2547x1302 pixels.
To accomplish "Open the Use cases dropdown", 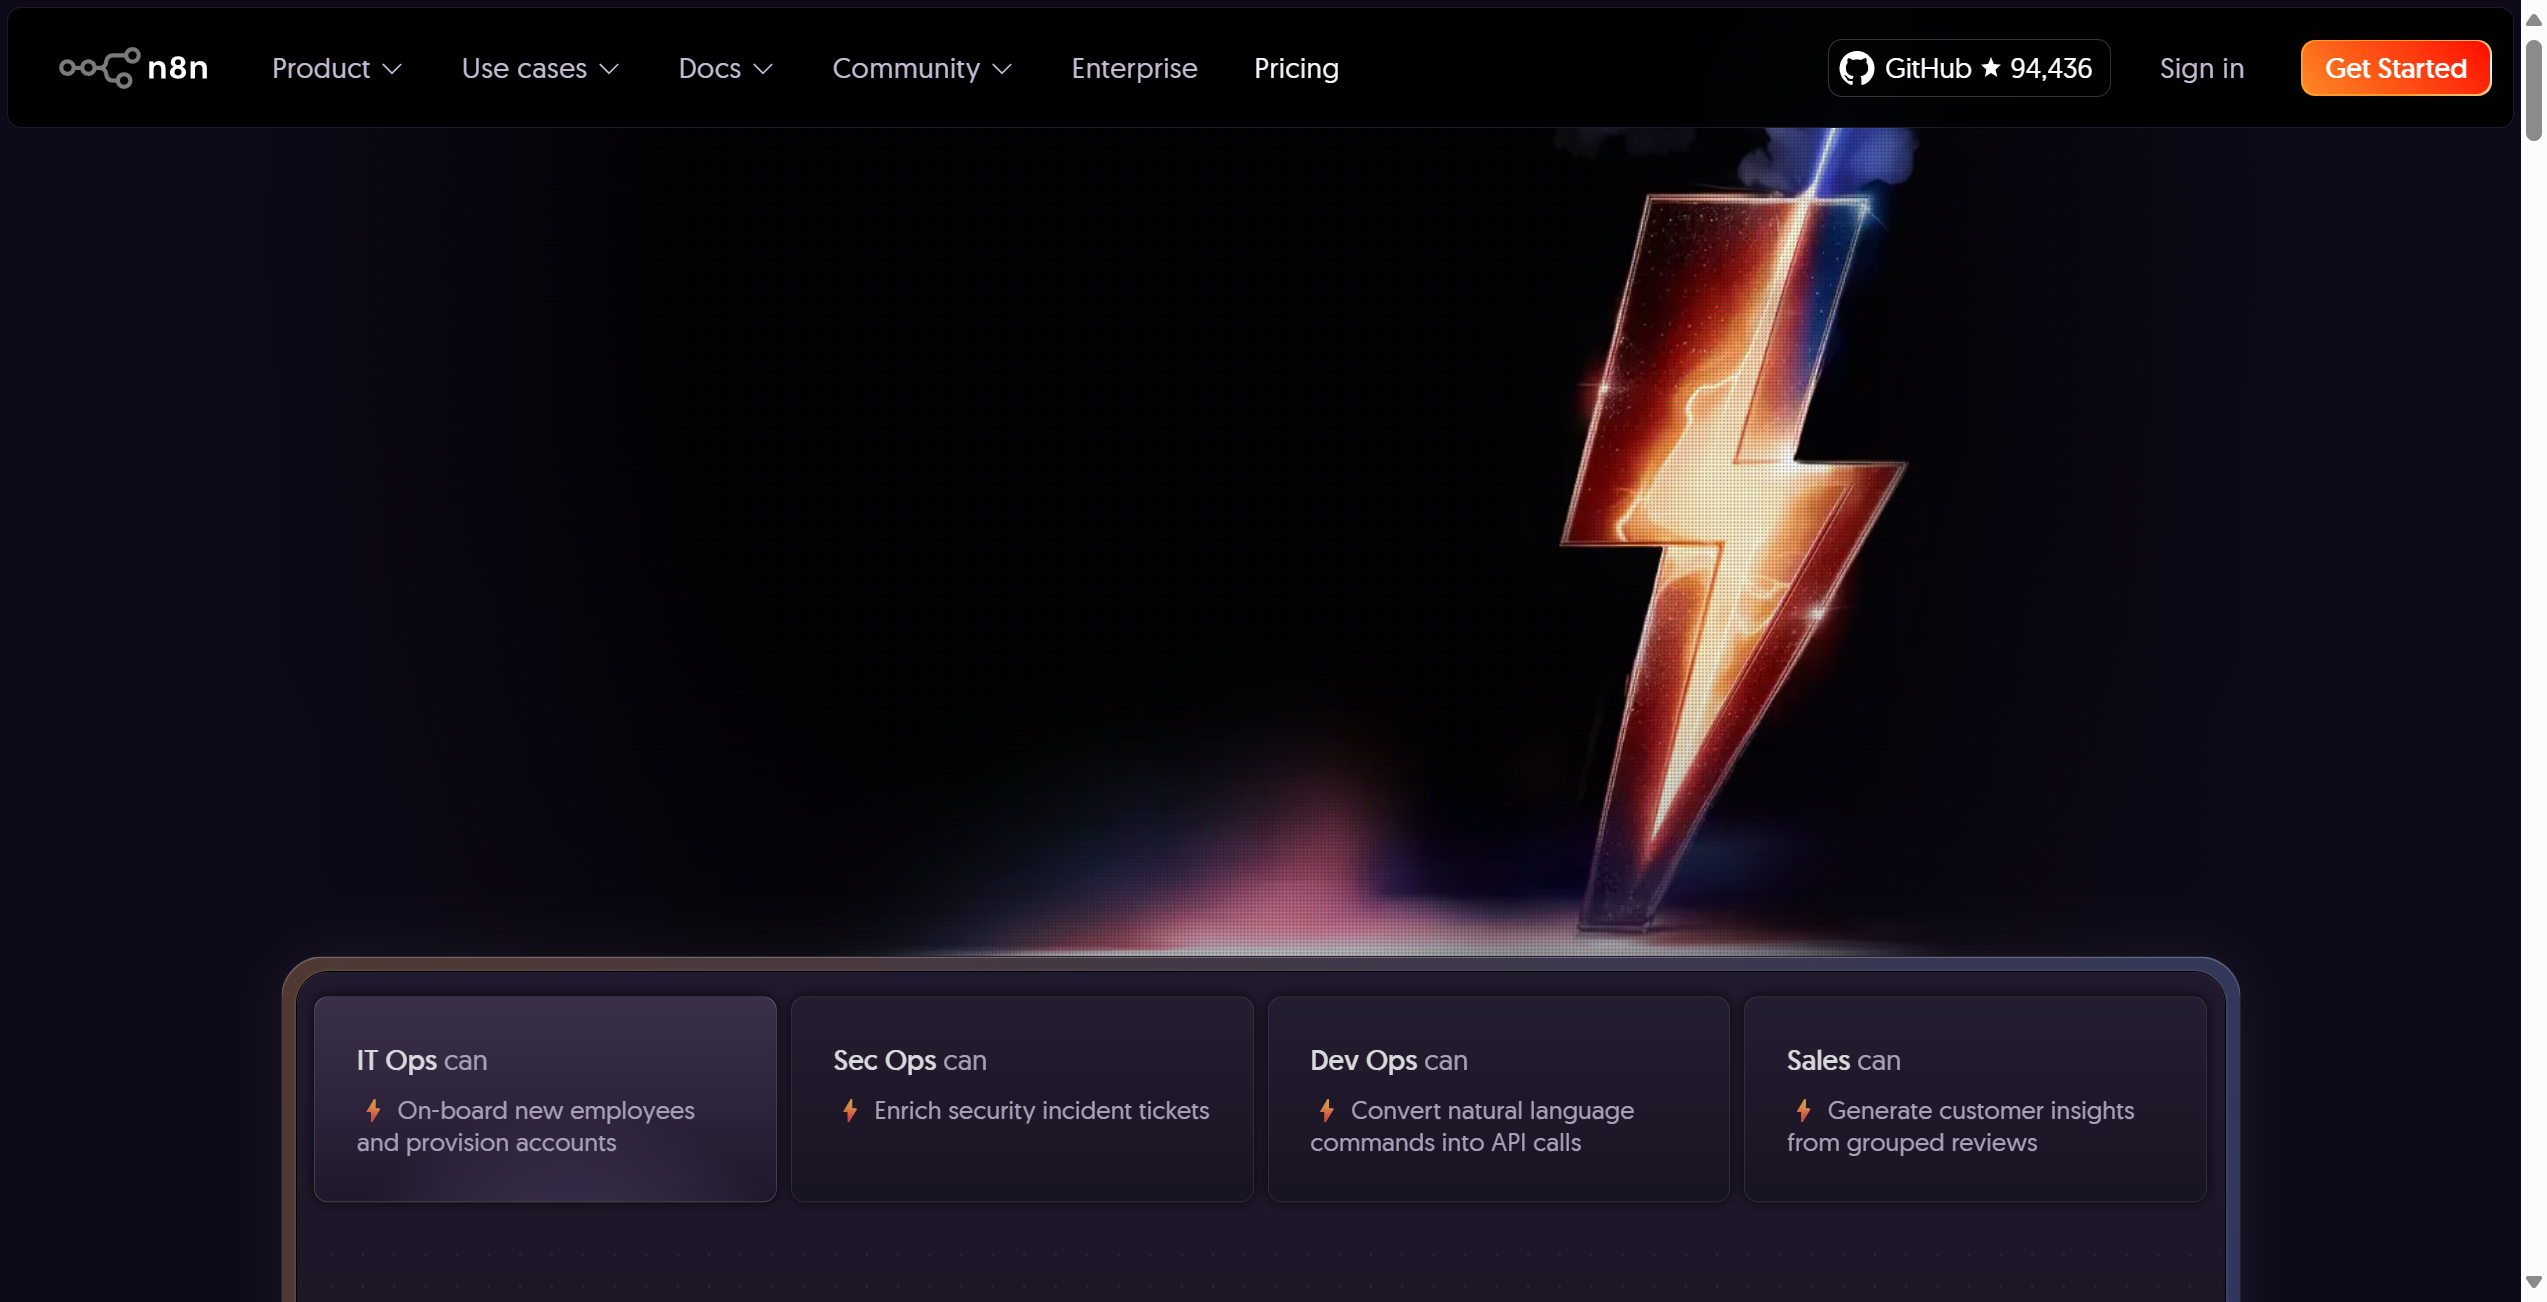I will pyautogui.click(x=540, y=68).
